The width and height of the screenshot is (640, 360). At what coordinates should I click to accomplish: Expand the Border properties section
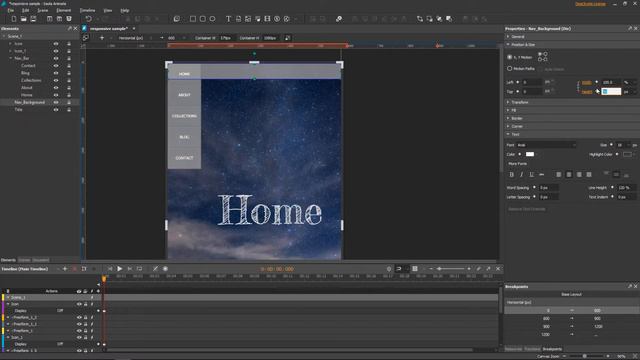[x=508, y=118]
